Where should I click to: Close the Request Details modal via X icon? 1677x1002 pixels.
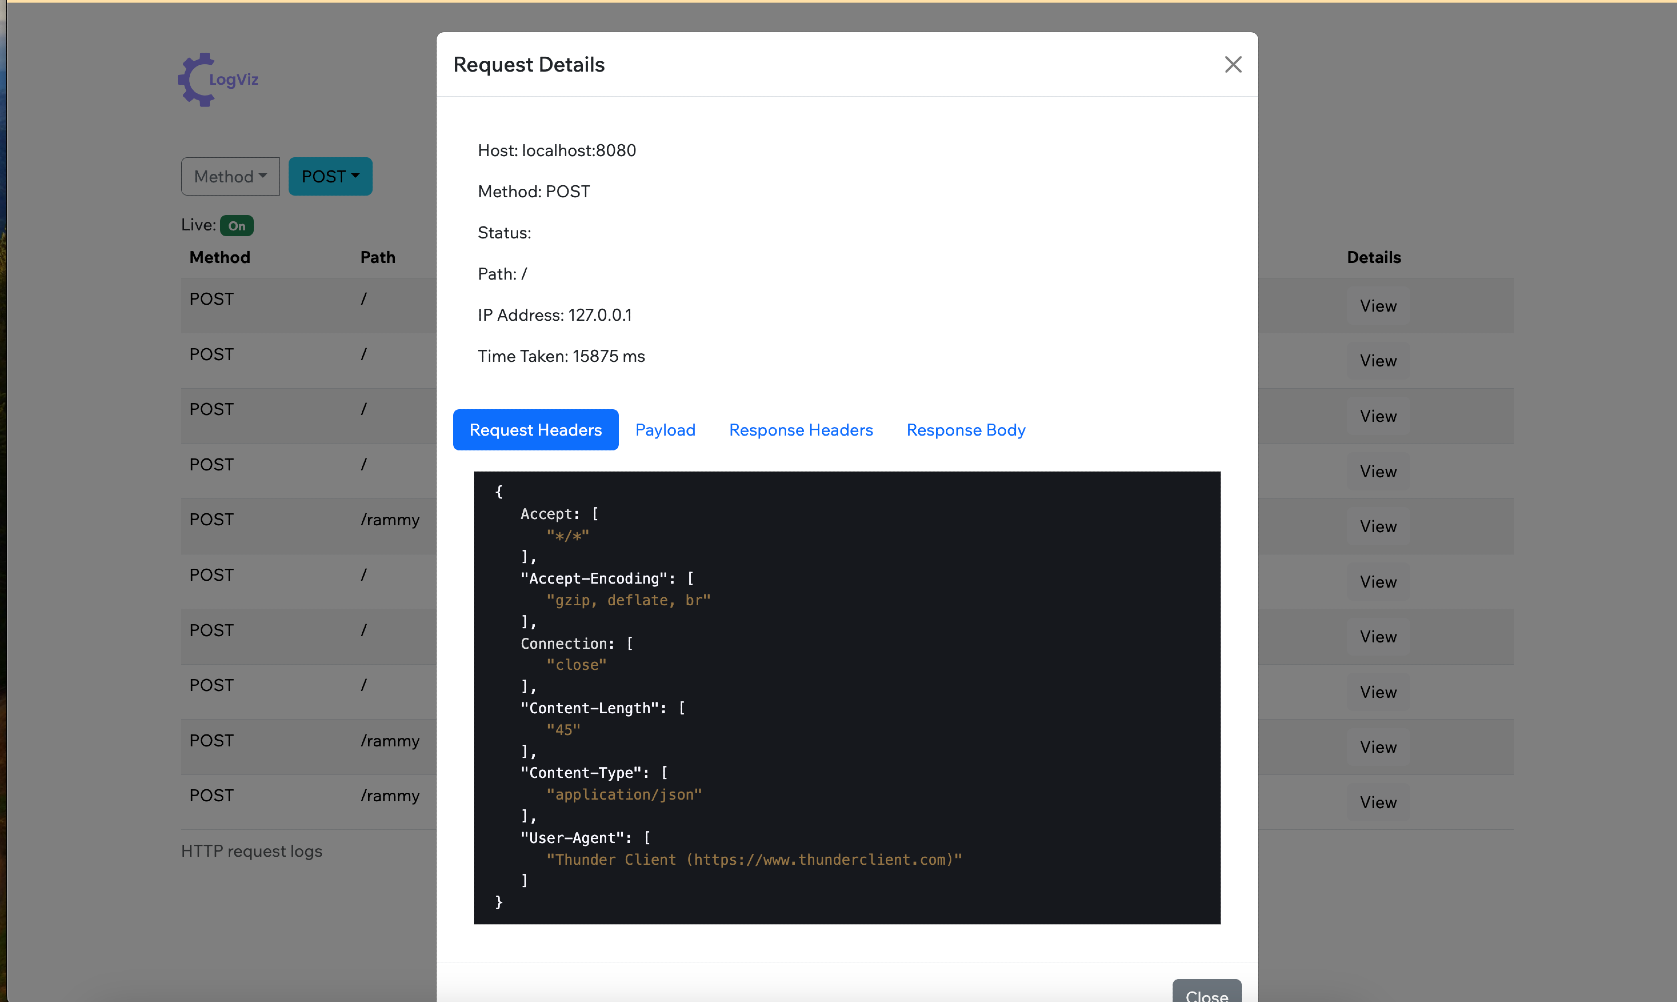click(x=1233, y=64)
